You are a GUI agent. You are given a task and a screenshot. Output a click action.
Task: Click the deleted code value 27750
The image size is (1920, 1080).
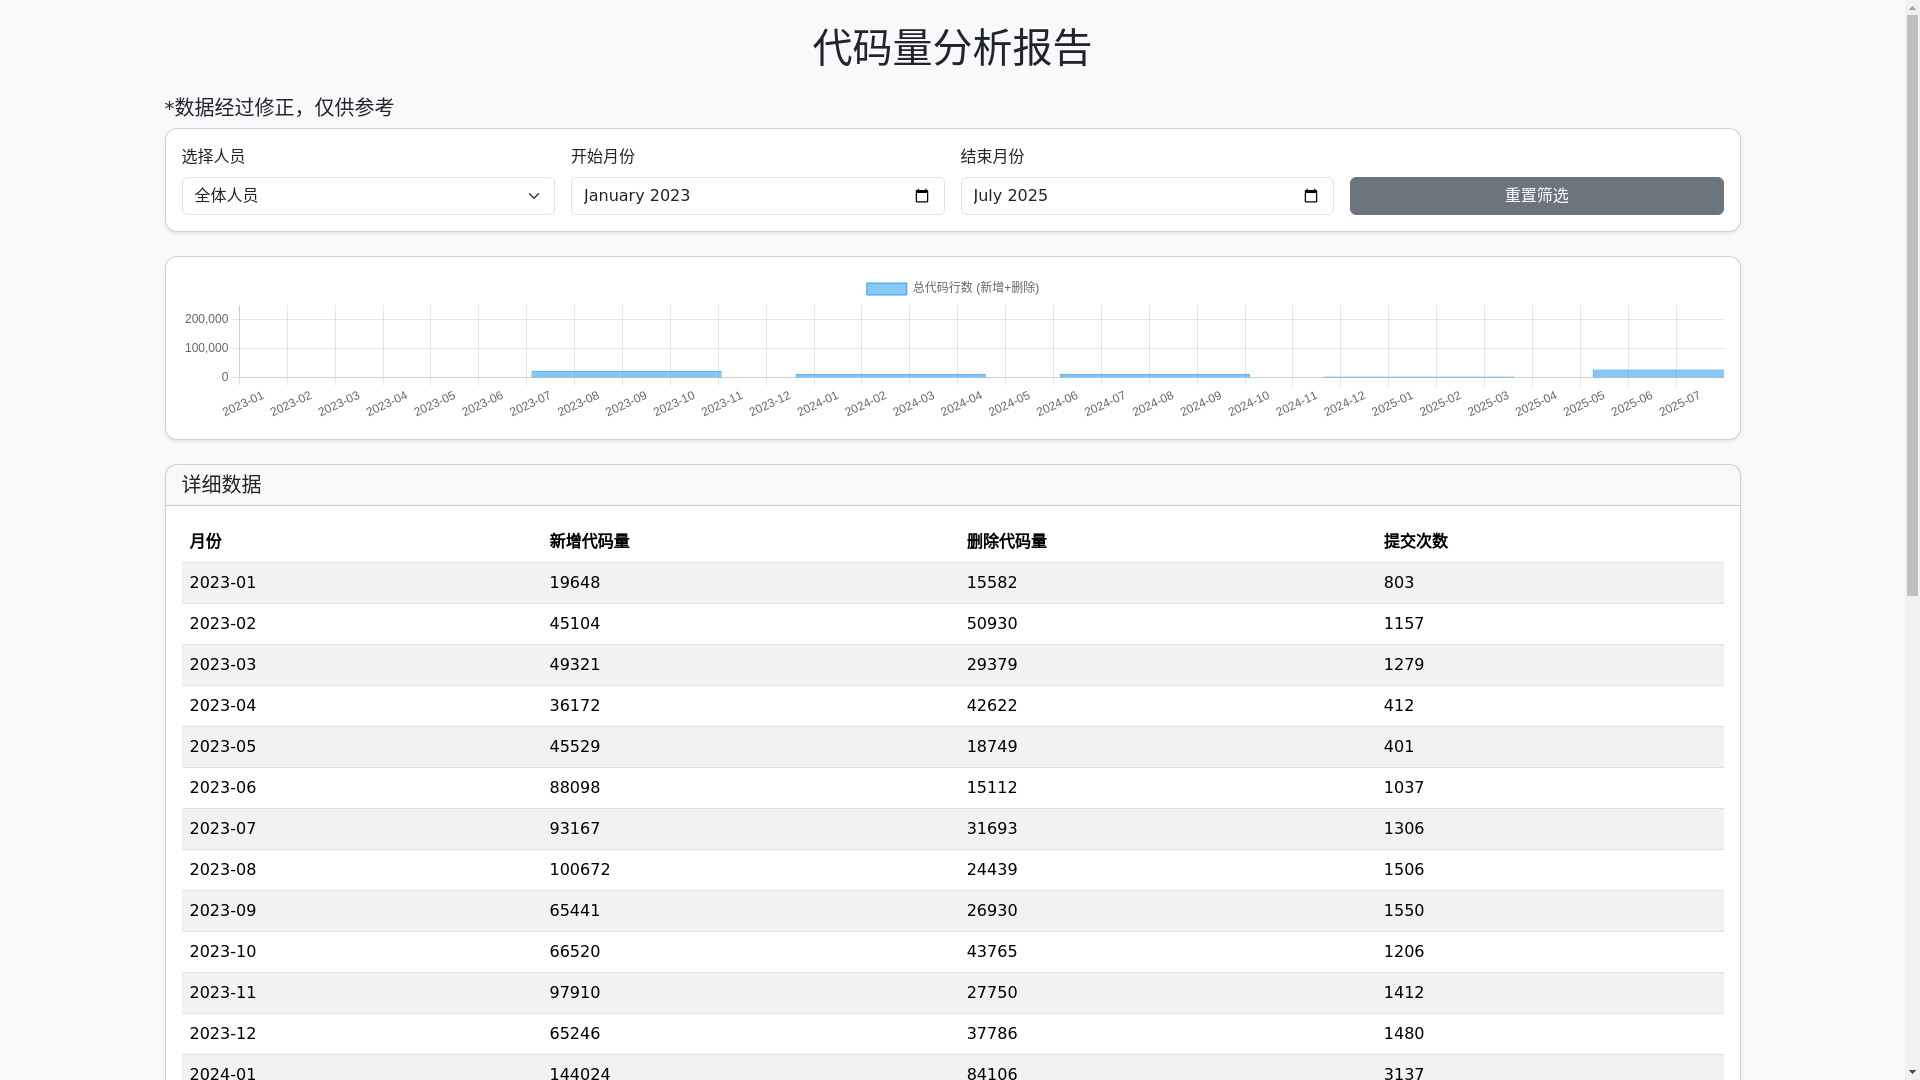tap(991, 992)
